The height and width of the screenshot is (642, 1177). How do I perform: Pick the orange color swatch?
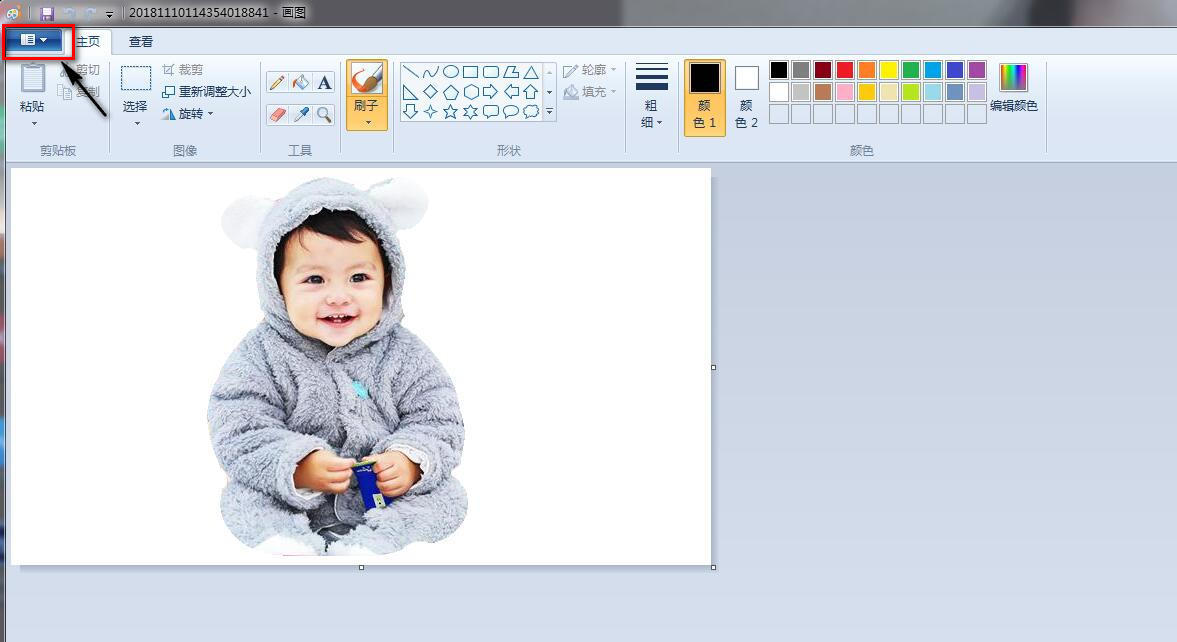tap(866, 70)
